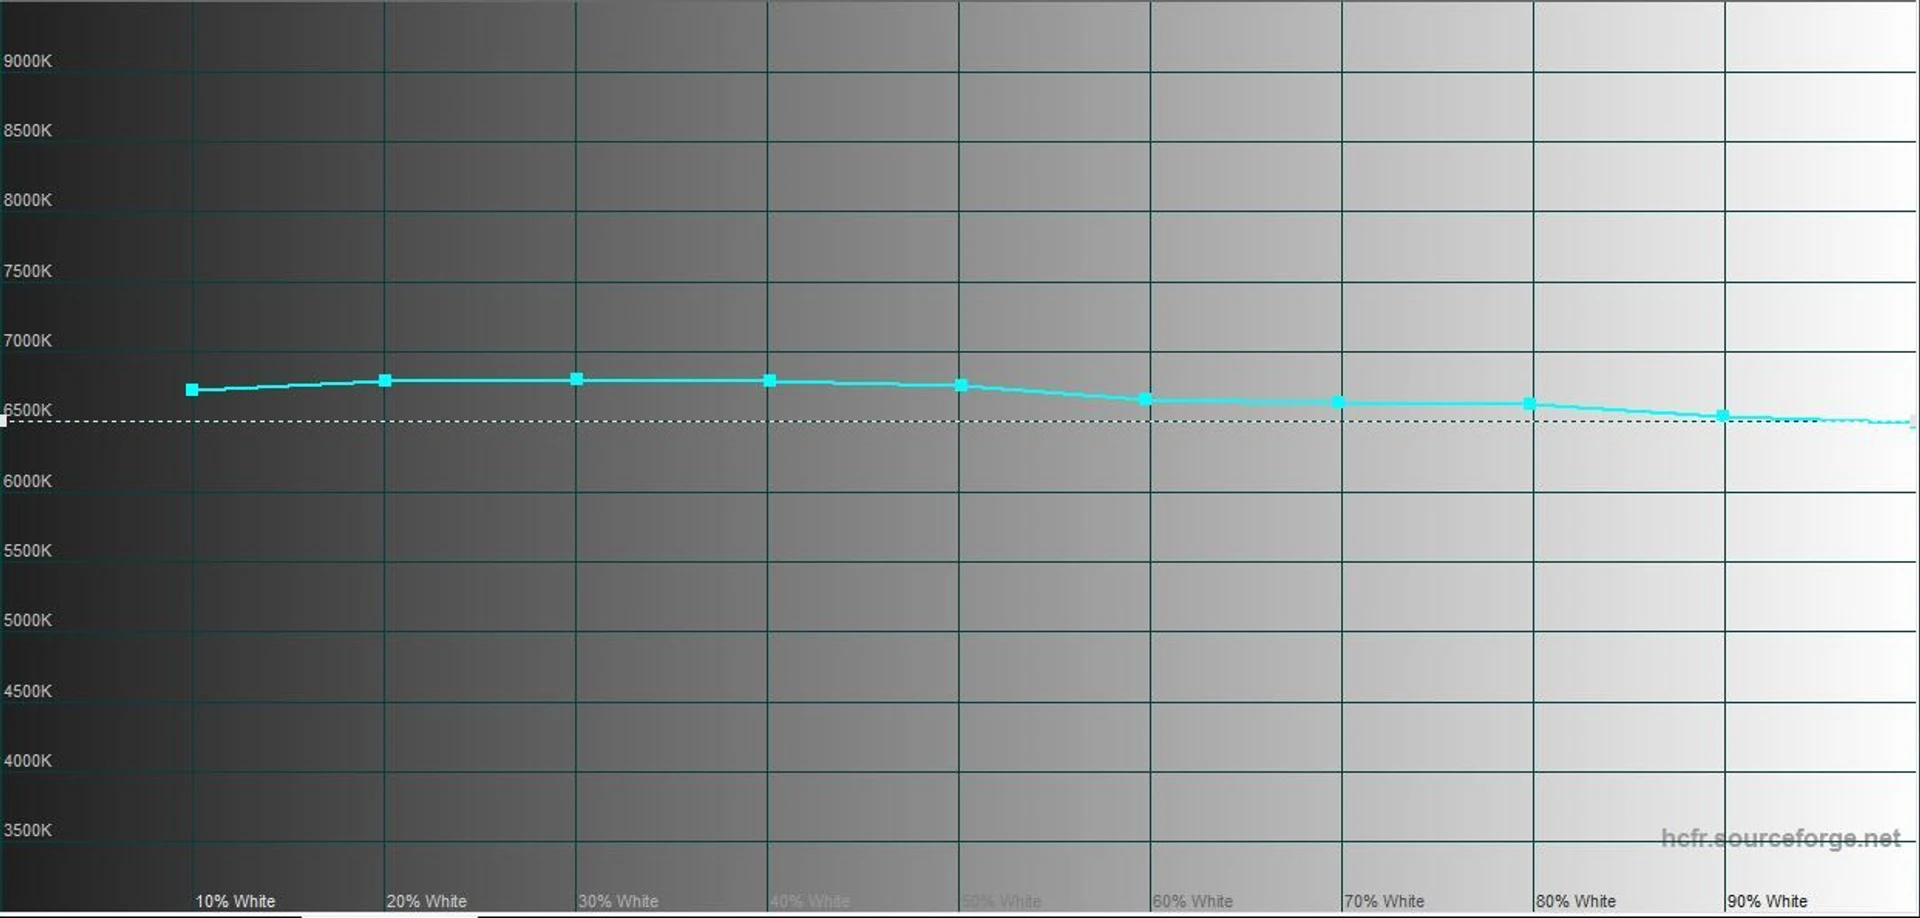Click the "30% White" x-axis label
Image resolution: width=1920 pixels, height=918 pixels.
[x=618, y=901]
